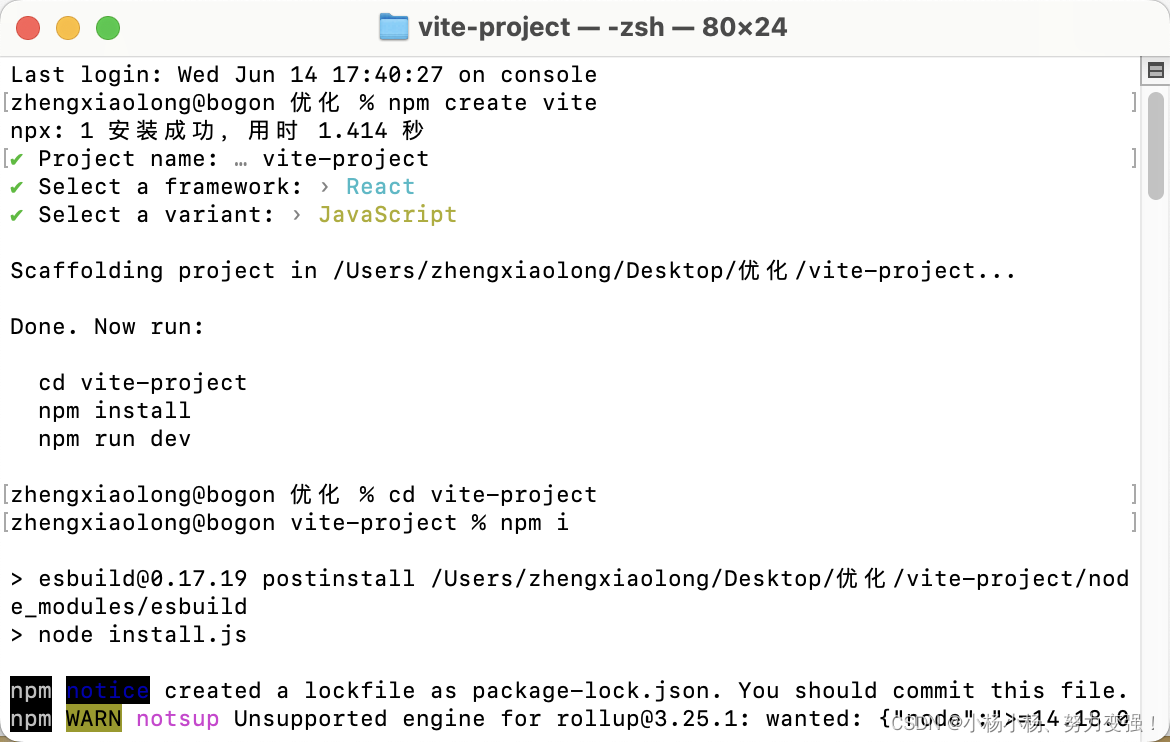
Task: Click the chevron before the cyan "React" answer
Action: pyautogui.click(x=323, y=186)
